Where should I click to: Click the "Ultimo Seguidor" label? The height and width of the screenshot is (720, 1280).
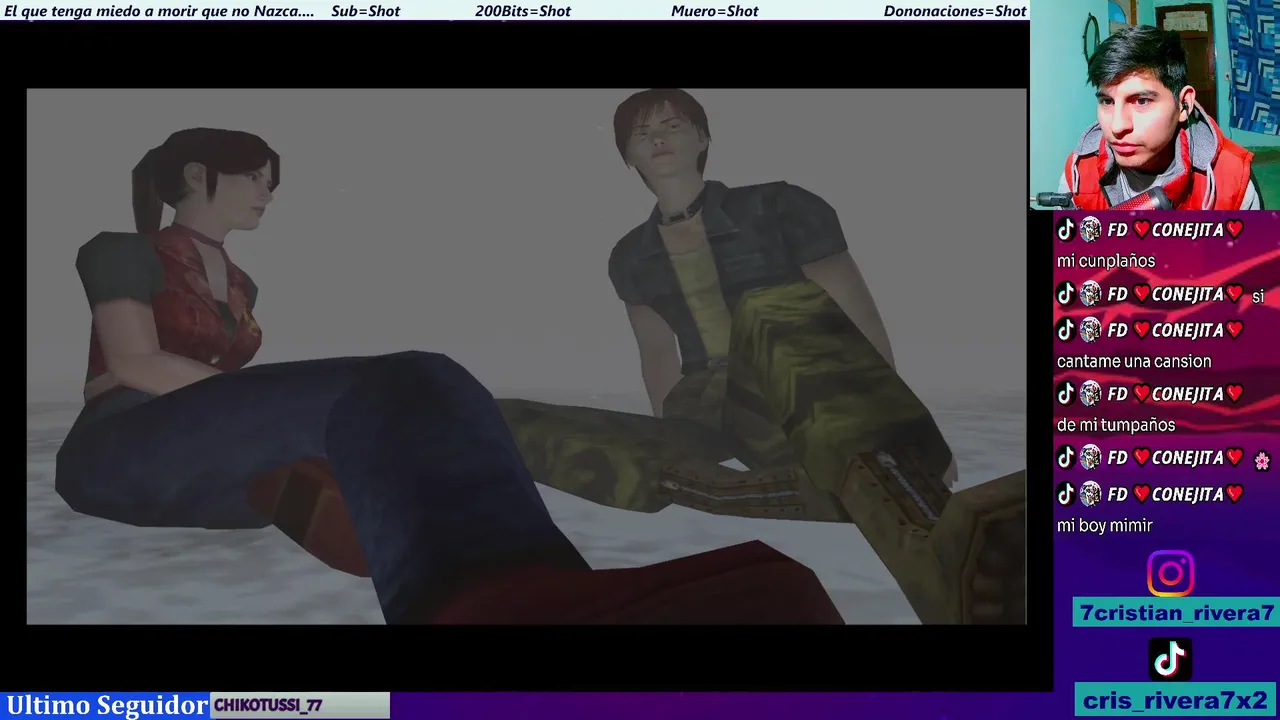107,705
